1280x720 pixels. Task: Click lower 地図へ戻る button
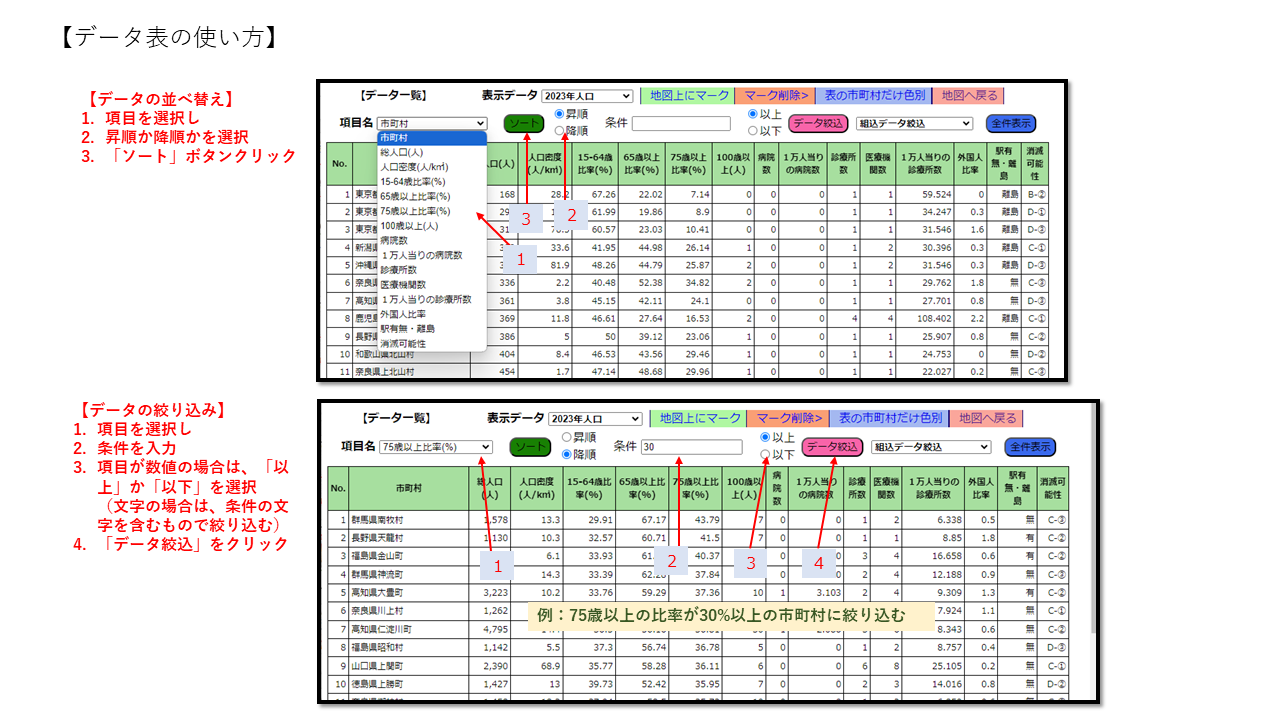pos(986,418)
